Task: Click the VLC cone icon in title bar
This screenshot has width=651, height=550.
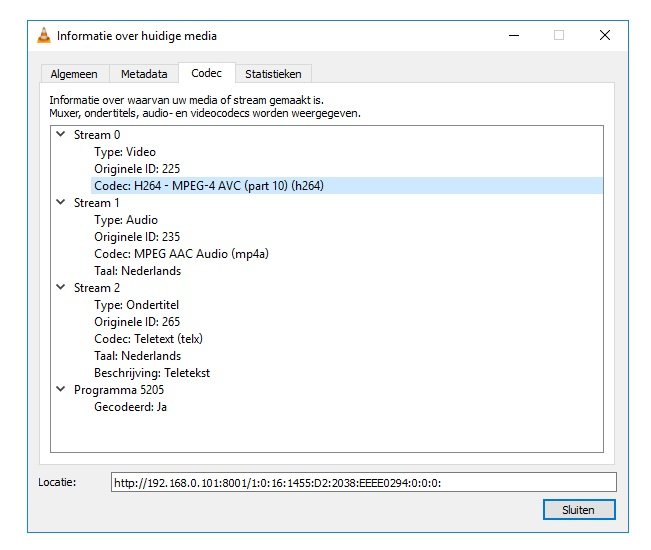Action: pos(44,36)
